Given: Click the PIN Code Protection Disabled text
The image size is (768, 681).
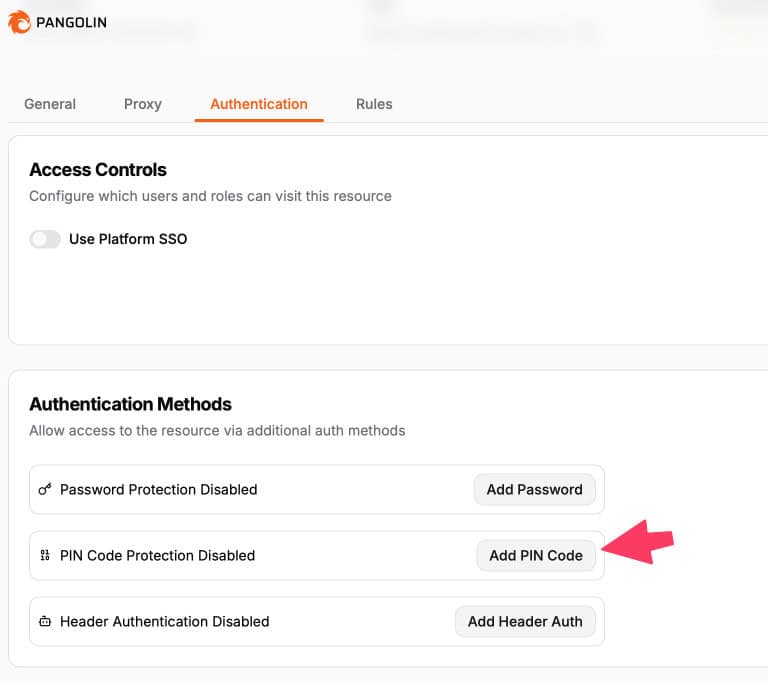Looking at the screenshot, I should point(157,555).
